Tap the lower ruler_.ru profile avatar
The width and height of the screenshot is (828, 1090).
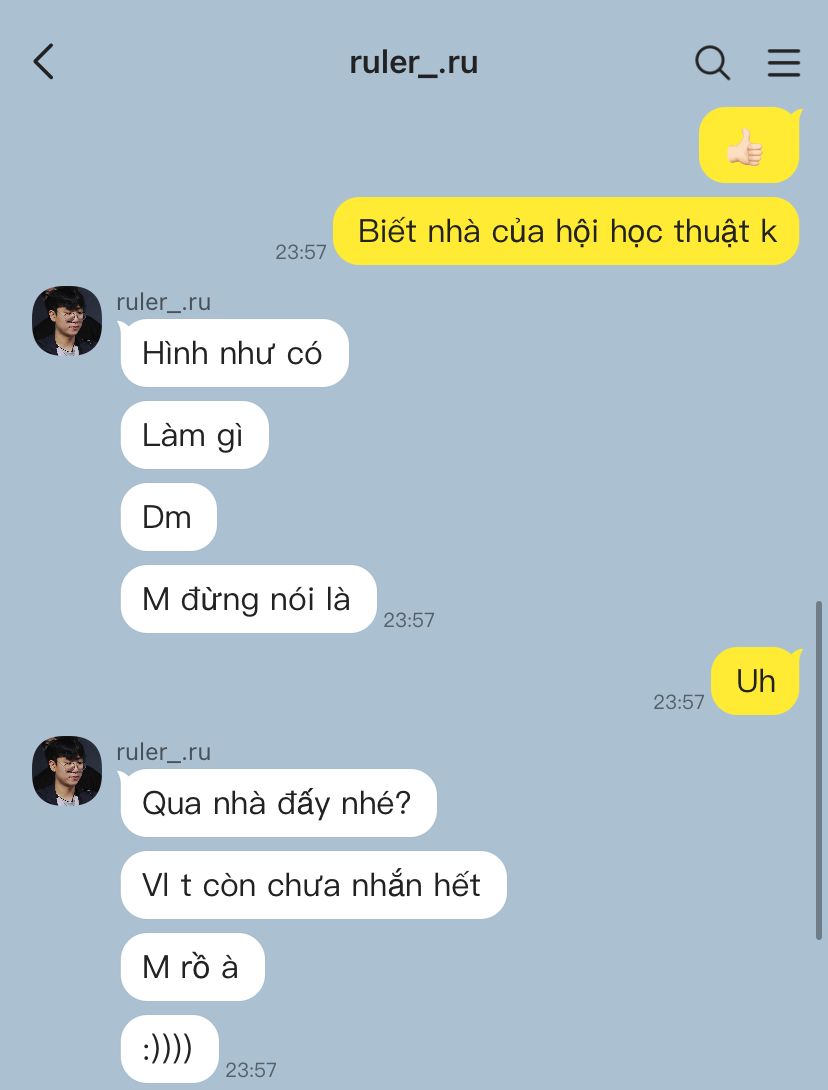[x=67, y=771]
